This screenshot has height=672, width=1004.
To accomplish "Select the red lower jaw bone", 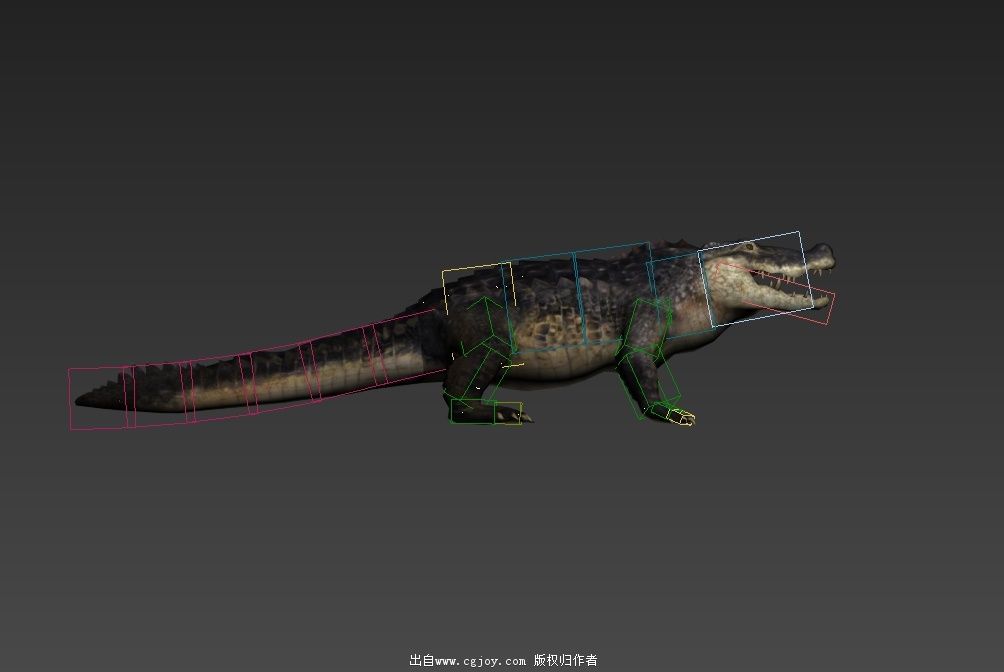I will click(x=775, y=293).
